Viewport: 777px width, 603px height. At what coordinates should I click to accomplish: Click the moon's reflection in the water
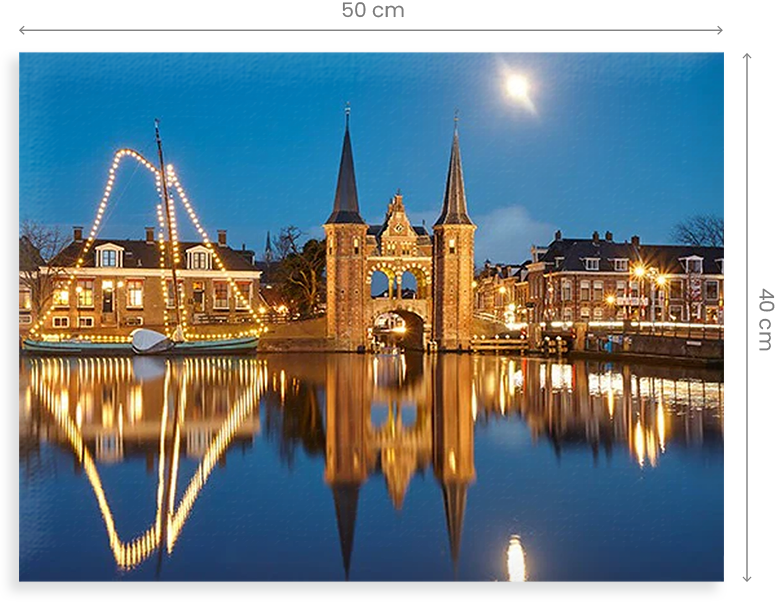pos(515,558)
